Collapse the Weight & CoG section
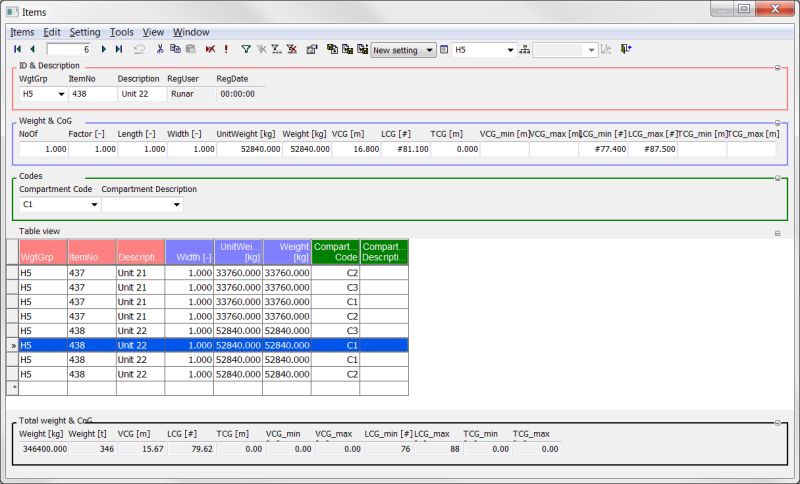 778,123
